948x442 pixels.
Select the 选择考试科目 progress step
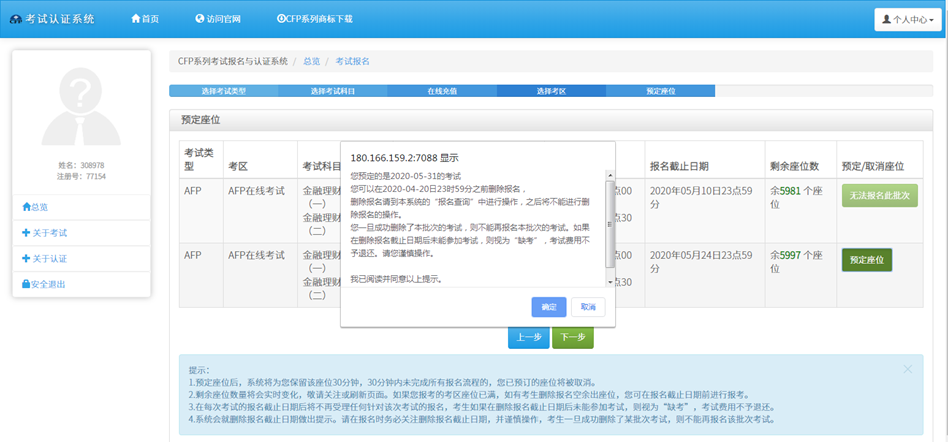(333, 91)
